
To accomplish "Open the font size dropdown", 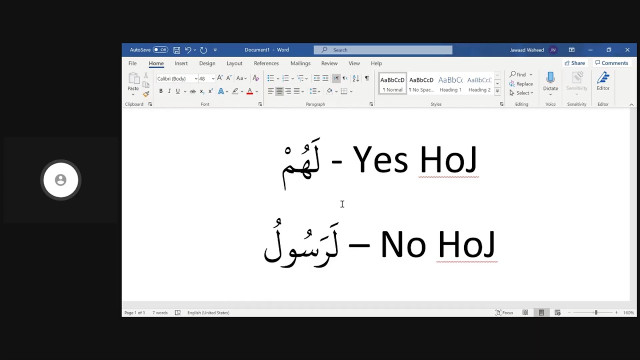I will click(207, 78).
